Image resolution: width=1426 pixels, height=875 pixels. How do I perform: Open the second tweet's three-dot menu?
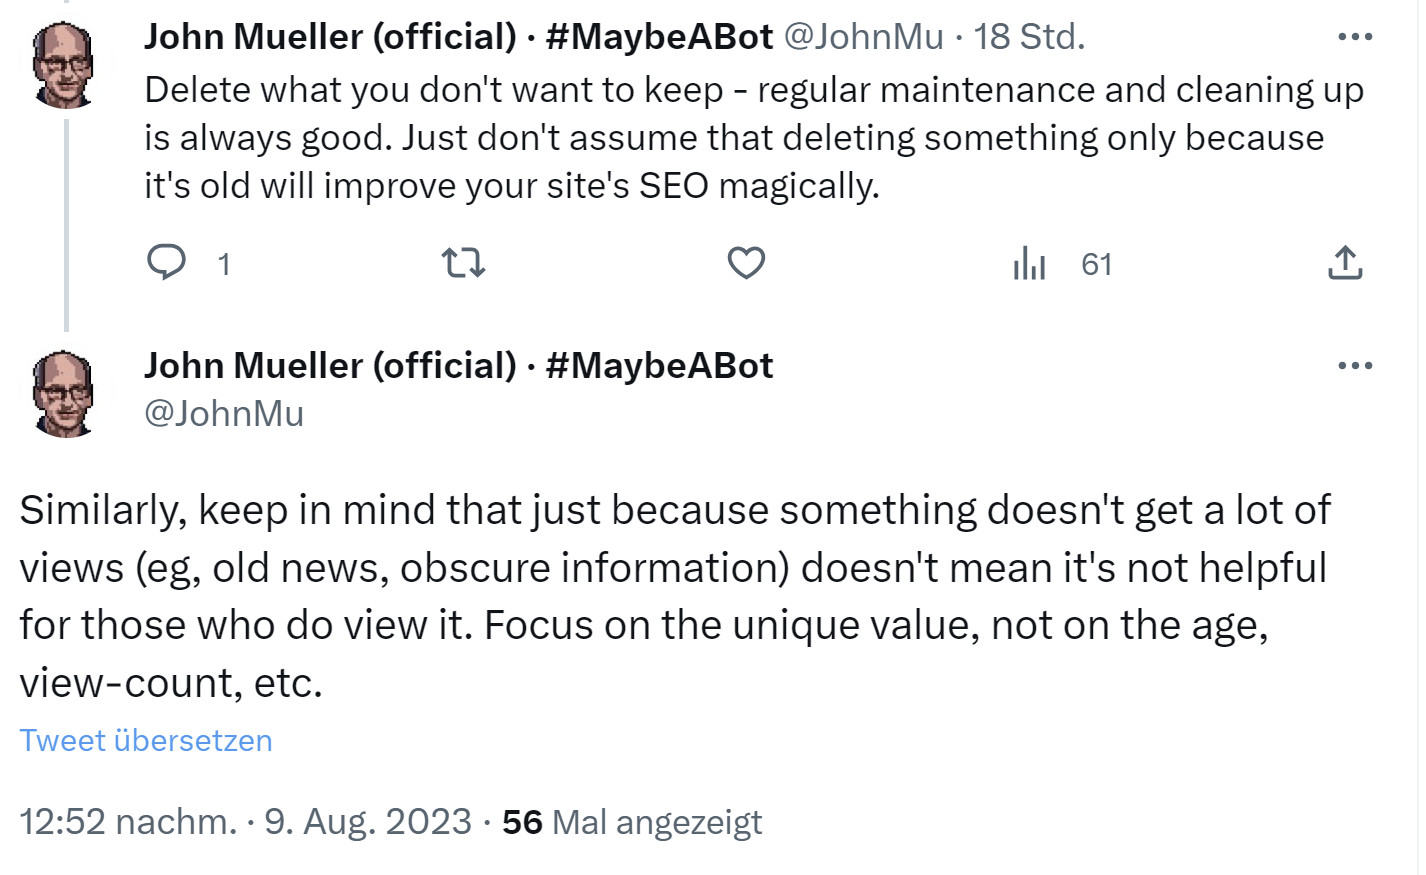[x=1355, y=366]
